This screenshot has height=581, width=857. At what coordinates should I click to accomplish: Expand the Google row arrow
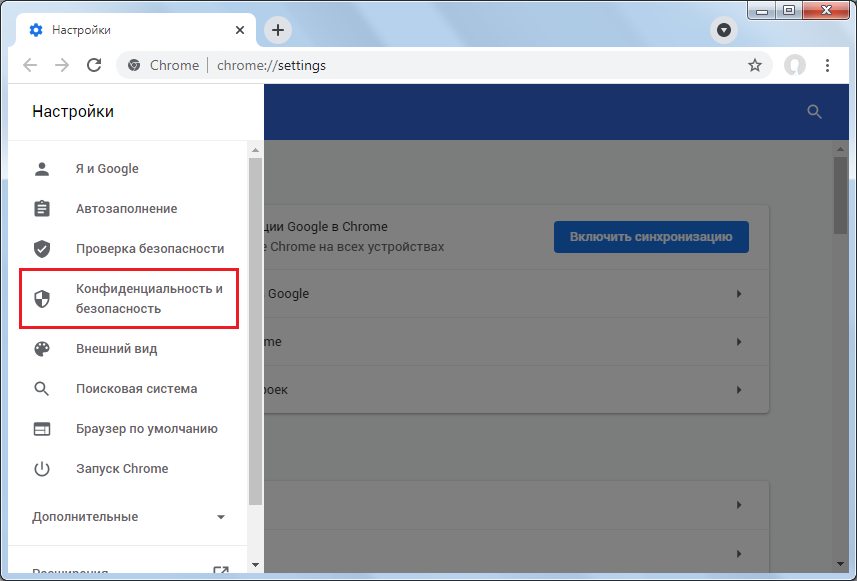[738, 294]
